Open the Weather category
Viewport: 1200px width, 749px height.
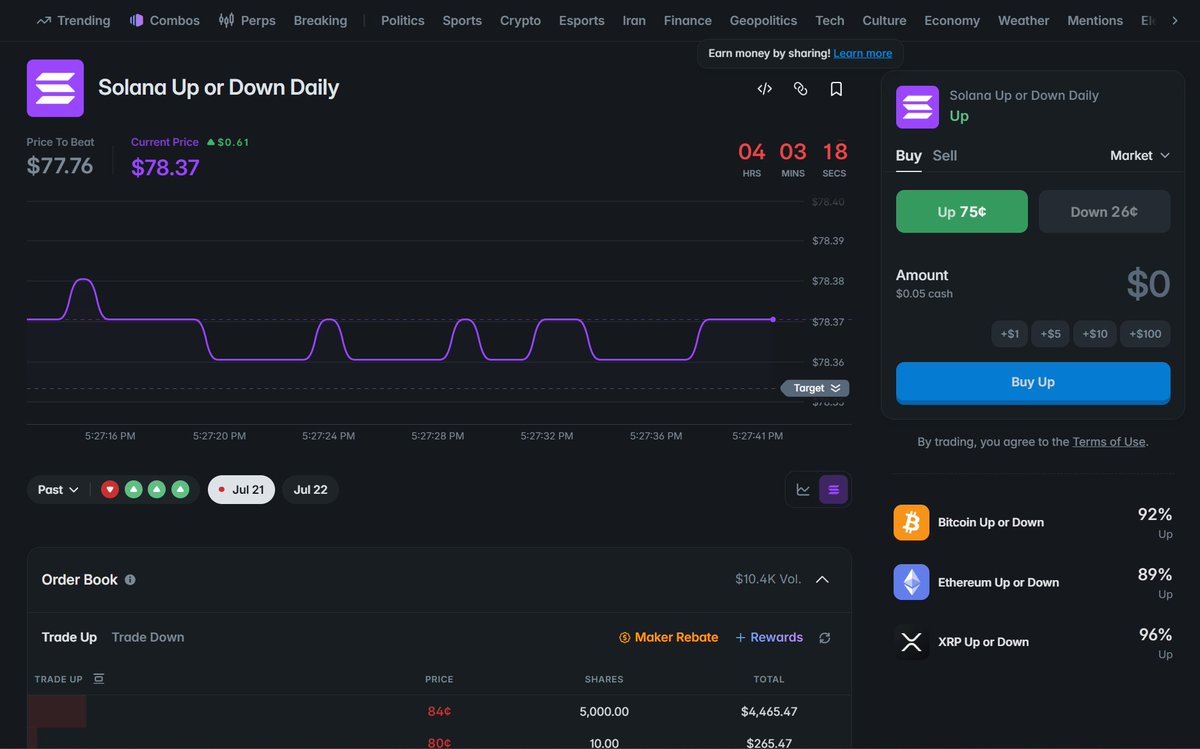coord(1024,20)
